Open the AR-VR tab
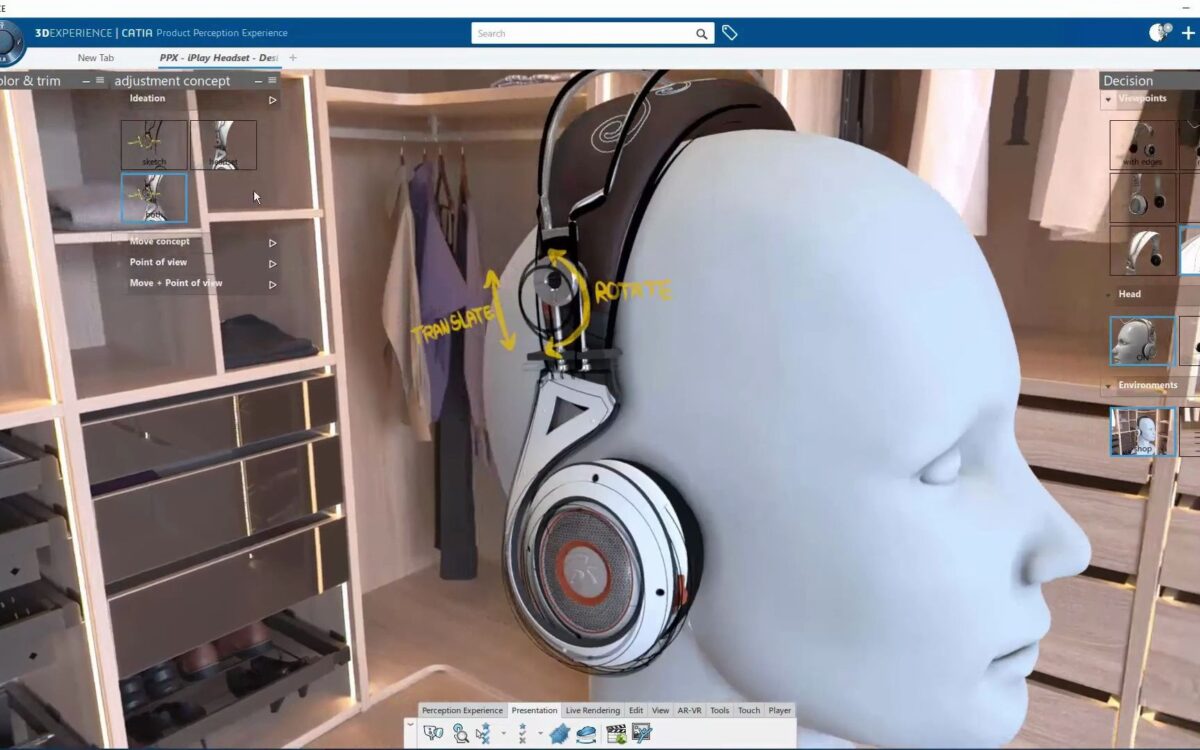The width and height of the screenshot is (1200, 750). 690,710
